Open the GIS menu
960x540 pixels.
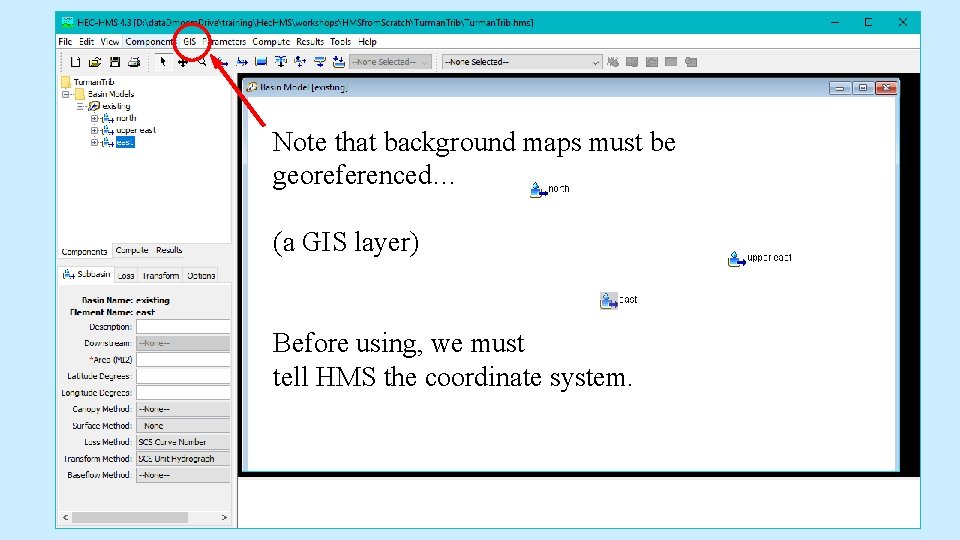pos(190,42)
